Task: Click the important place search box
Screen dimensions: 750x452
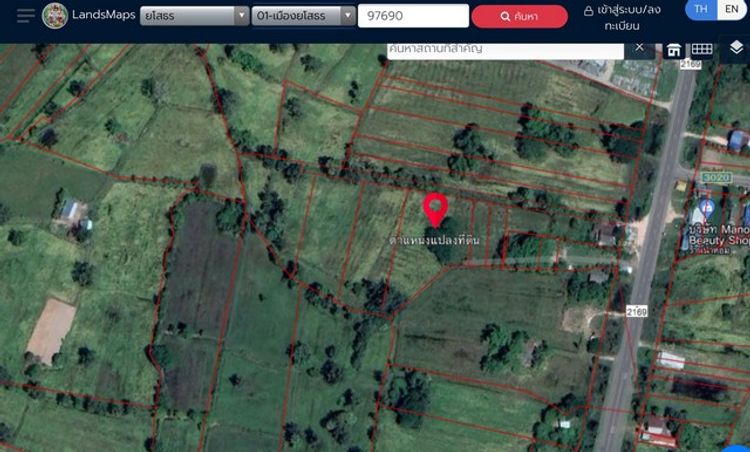Action: click(505, 50)
